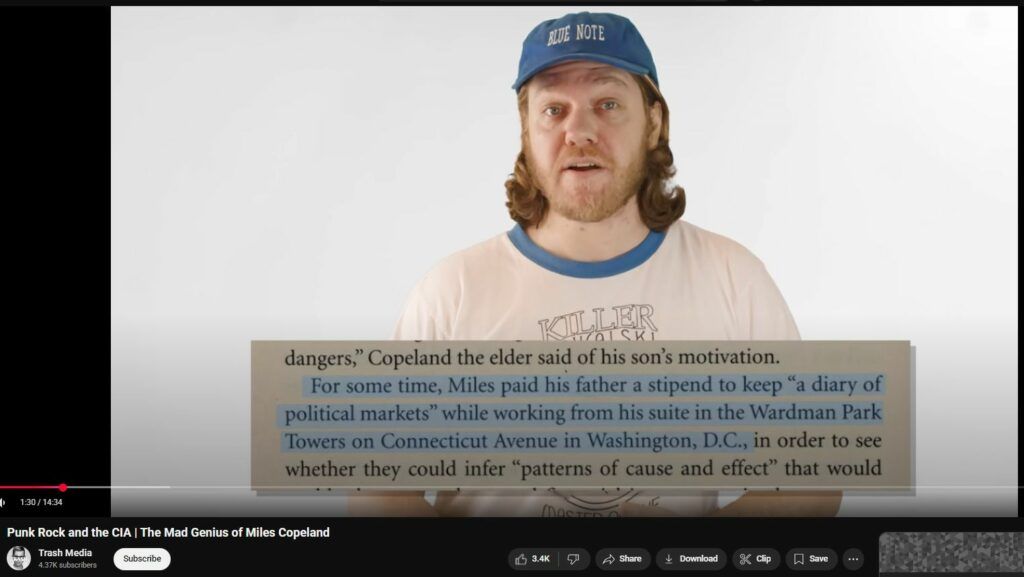Dislike the video with thumbs-down icon
The image size is (1024, 577).
tap(573, 559)
